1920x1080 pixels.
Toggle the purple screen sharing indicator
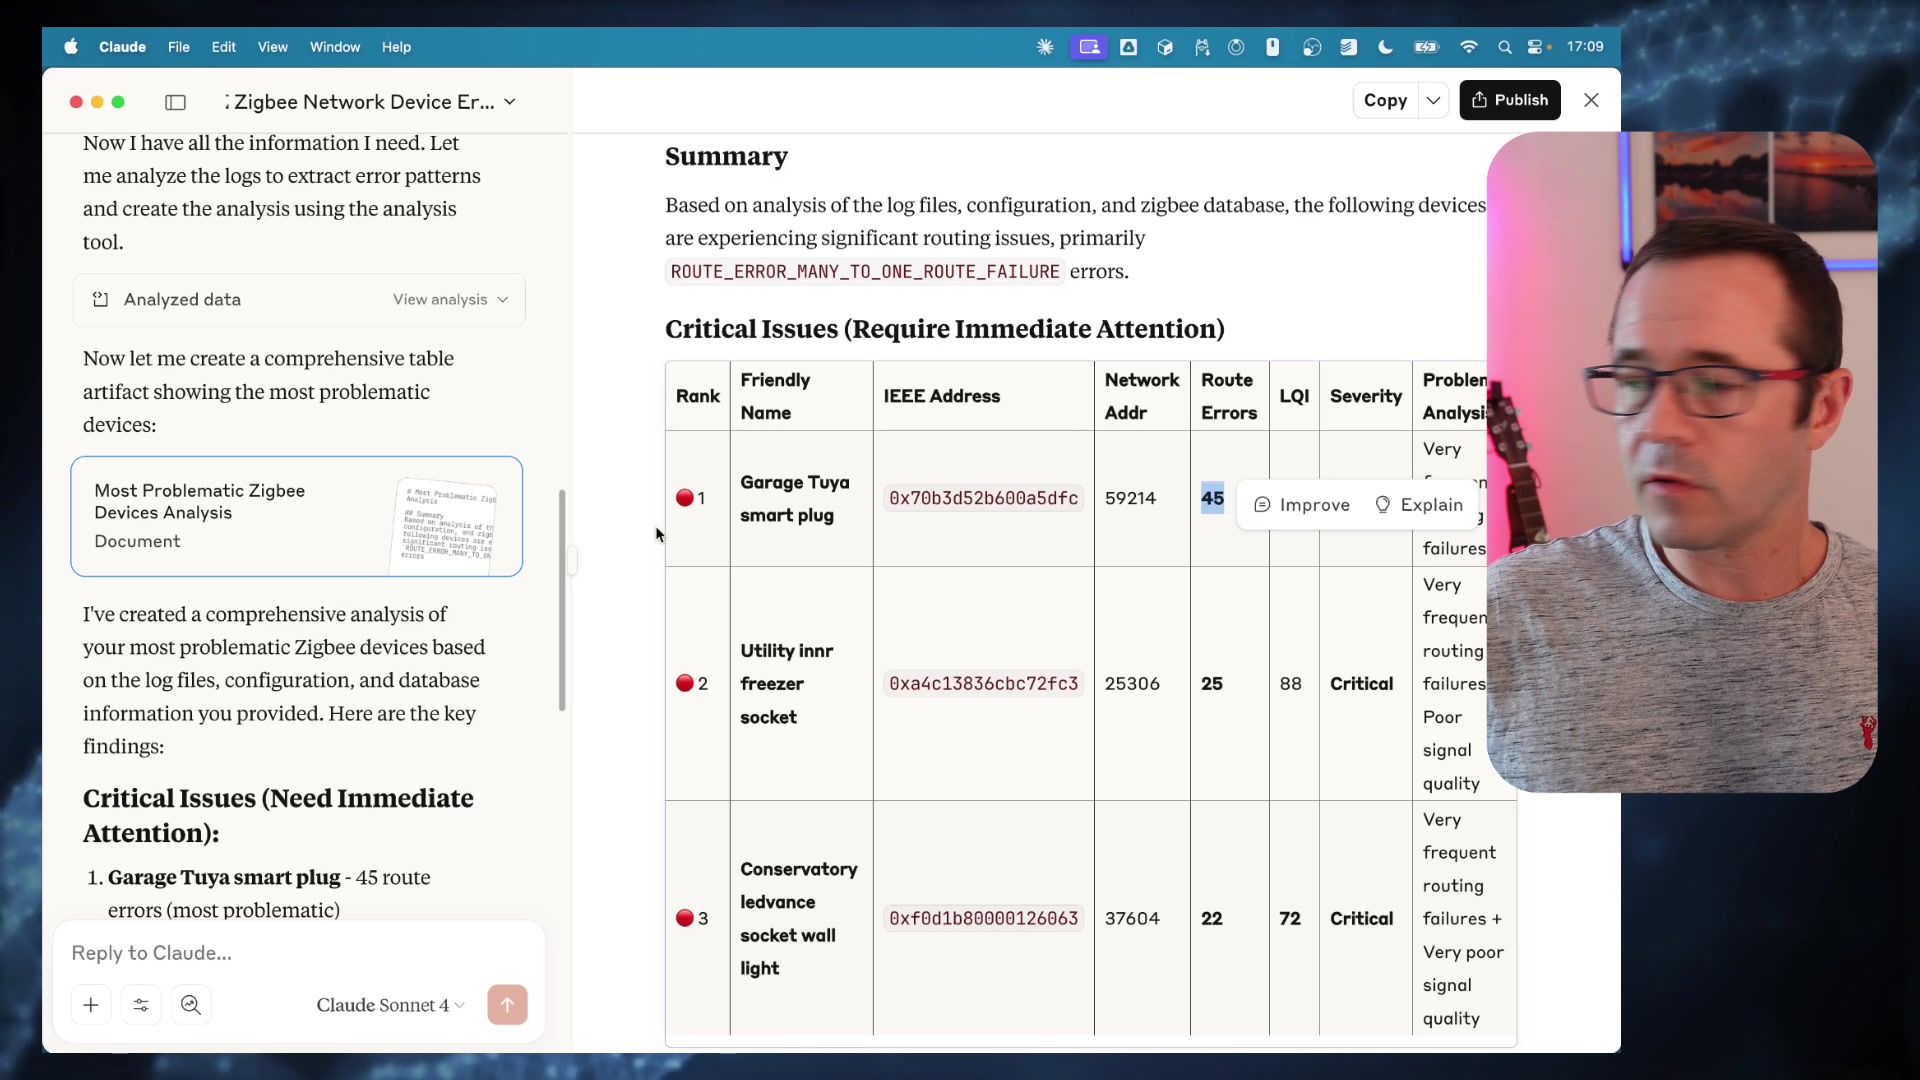1090,47
